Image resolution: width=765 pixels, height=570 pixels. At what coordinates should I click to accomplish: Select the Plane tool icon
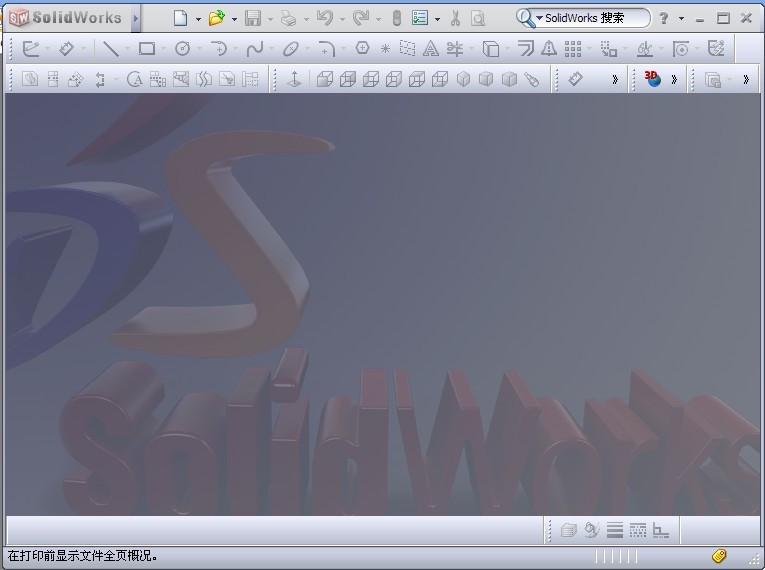pyautogui.click(x=407, y=48)
